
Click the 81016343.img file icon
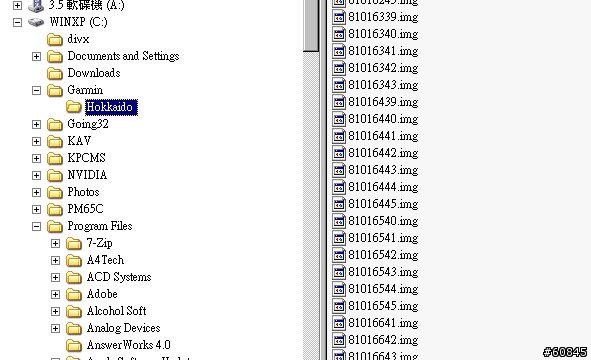[339, 85]
